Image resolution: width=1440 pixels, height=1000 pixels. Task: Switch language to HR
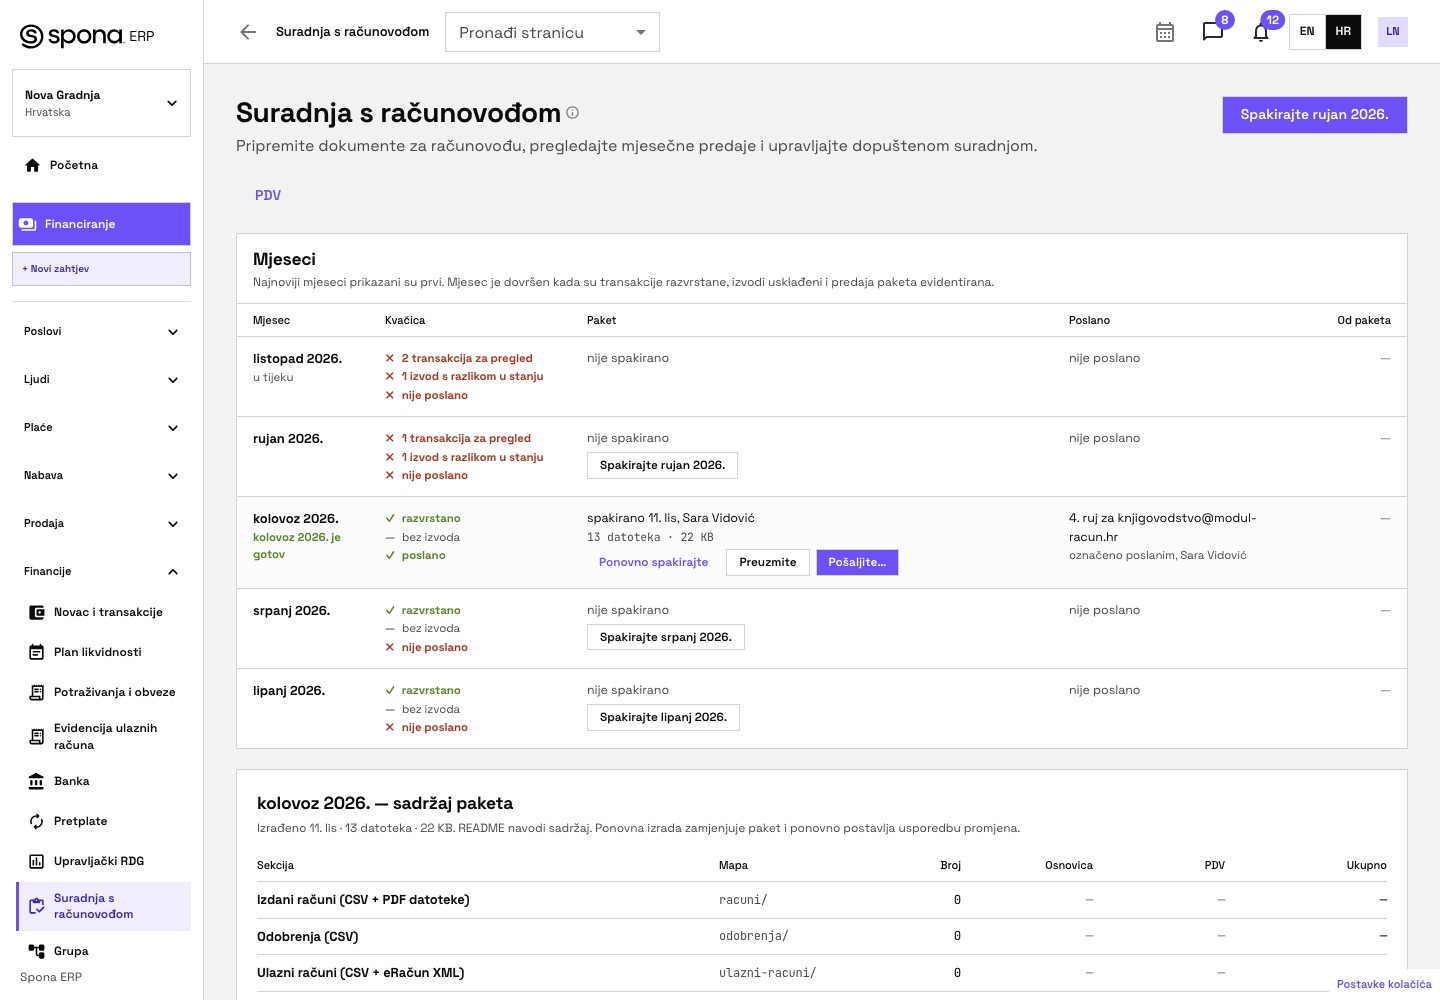[x=1343, y=32]
